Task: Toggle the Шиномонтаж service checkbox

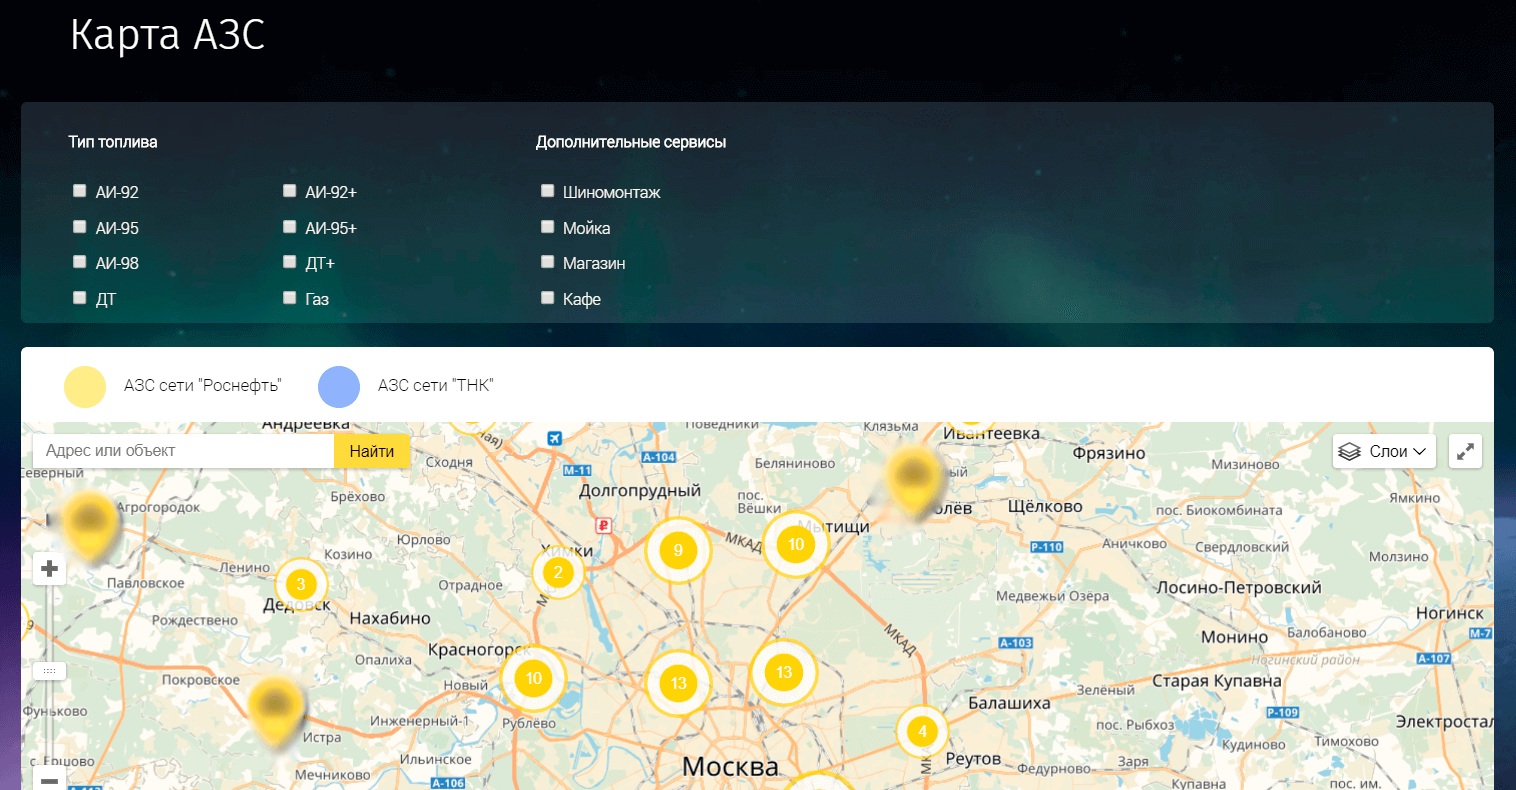Action: tap(548, 191)
